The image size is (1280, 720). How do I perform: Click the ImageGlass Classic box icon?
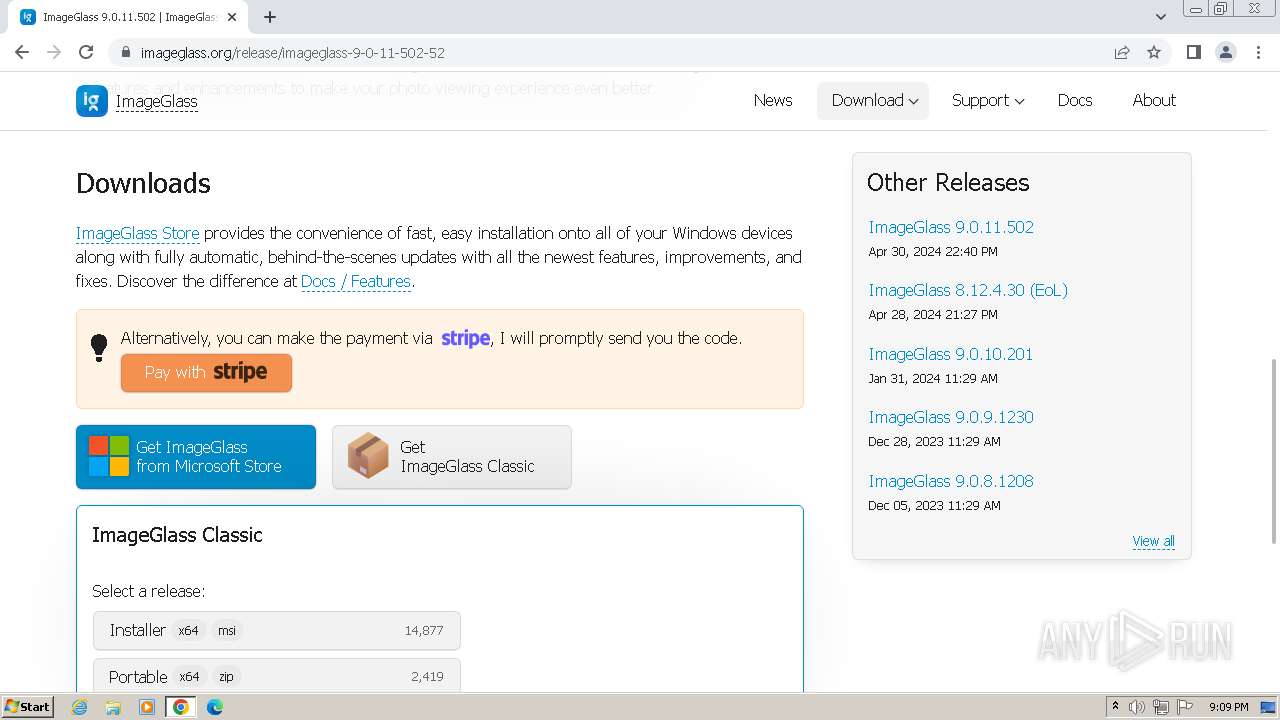[x=368, y=456]
